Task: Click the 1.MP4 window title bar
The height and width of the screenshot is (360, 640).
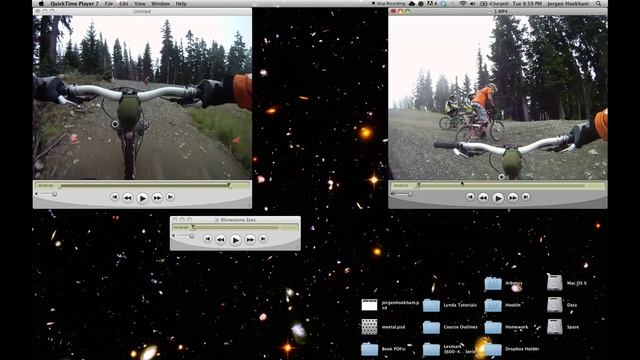Action: tap(498, 11)
